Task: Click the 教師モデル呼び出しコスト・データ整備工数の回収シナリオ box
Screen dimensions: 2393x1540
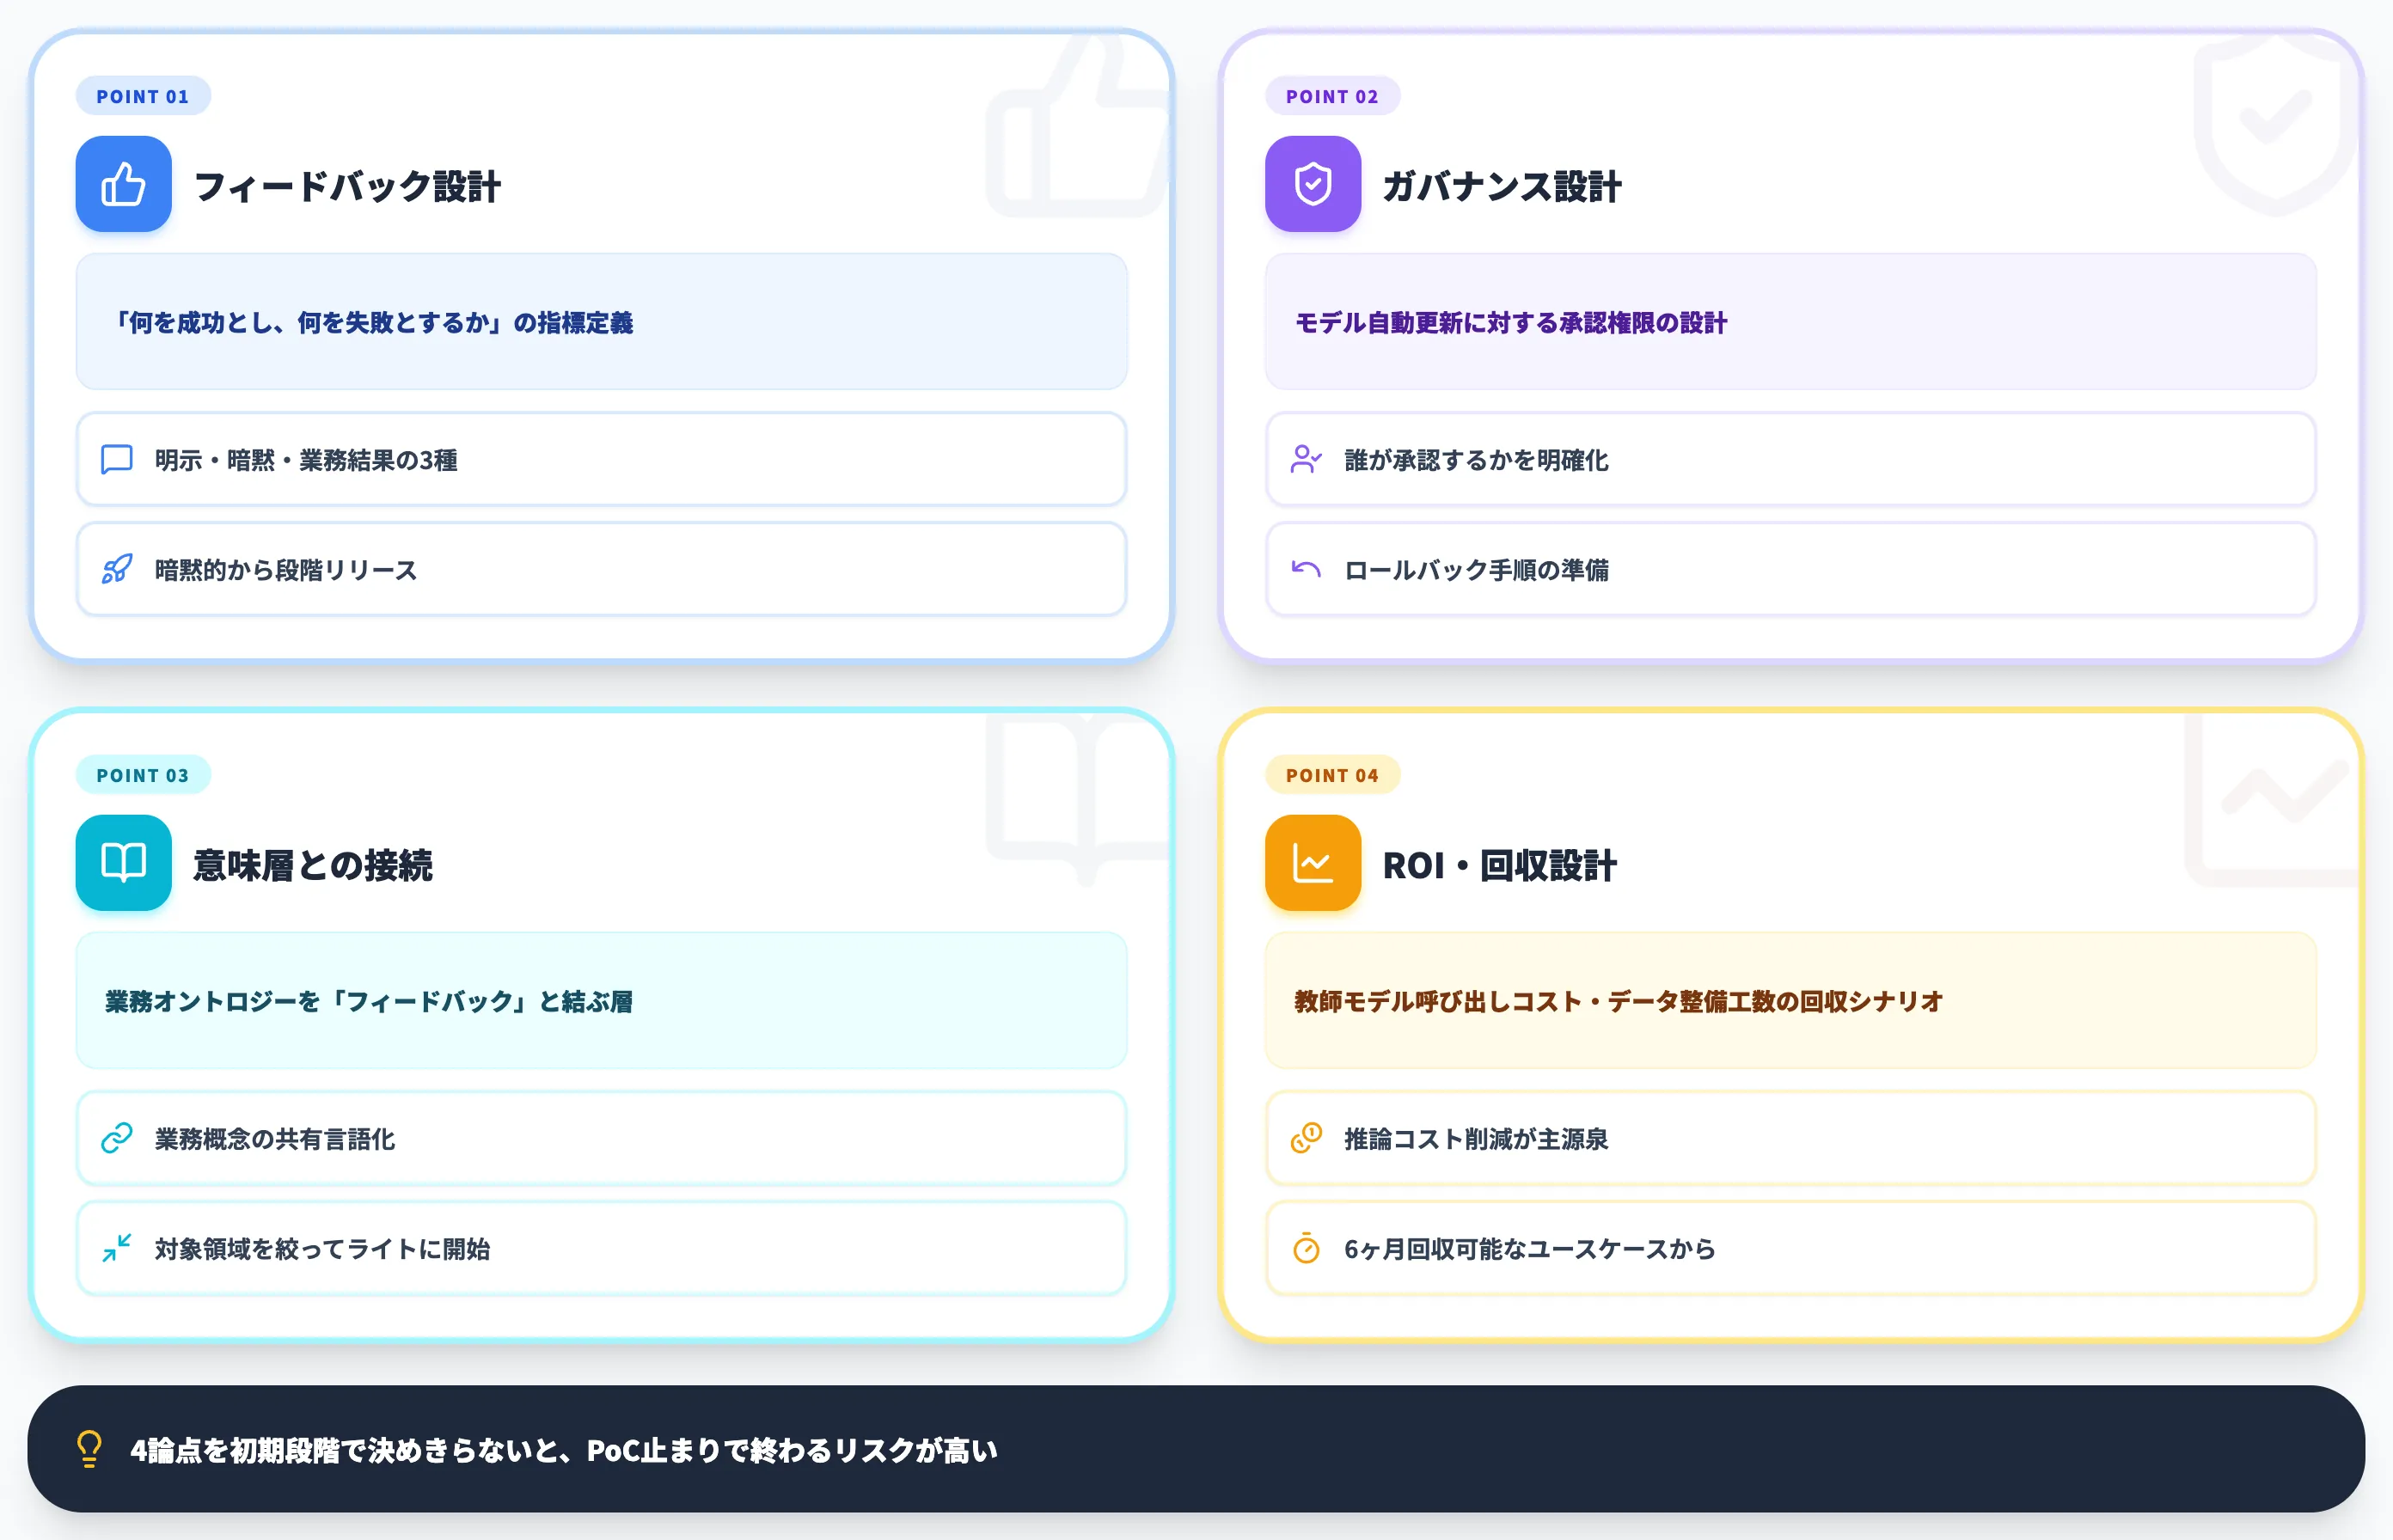Action: (1790, 1000)
